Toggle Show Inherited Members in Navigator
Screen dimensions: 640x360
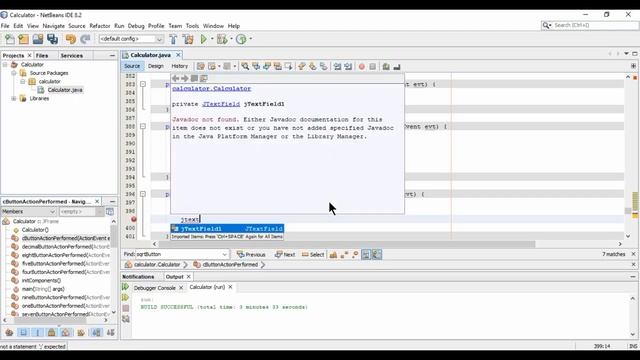pyautogui.click(x=9, y=333)
